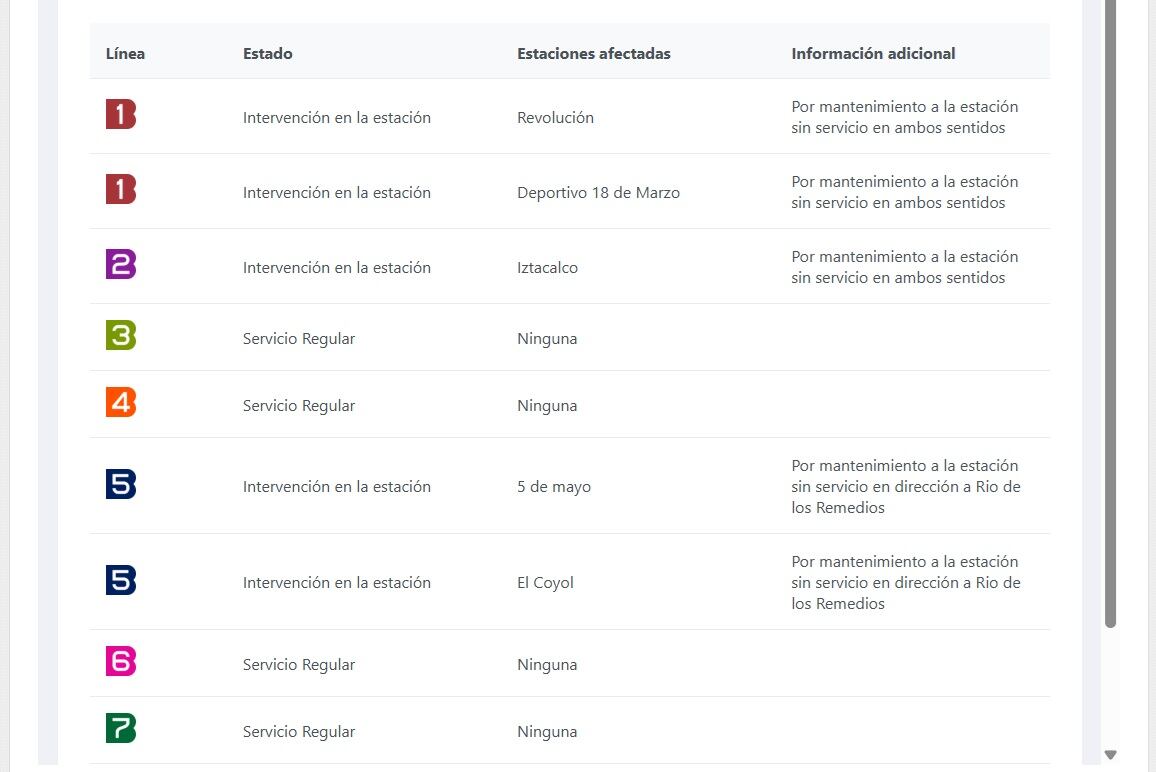Click the Estaciones afectadas column header
The width and height of the screenshot is (1156, 772).
(x=593, y=54)
